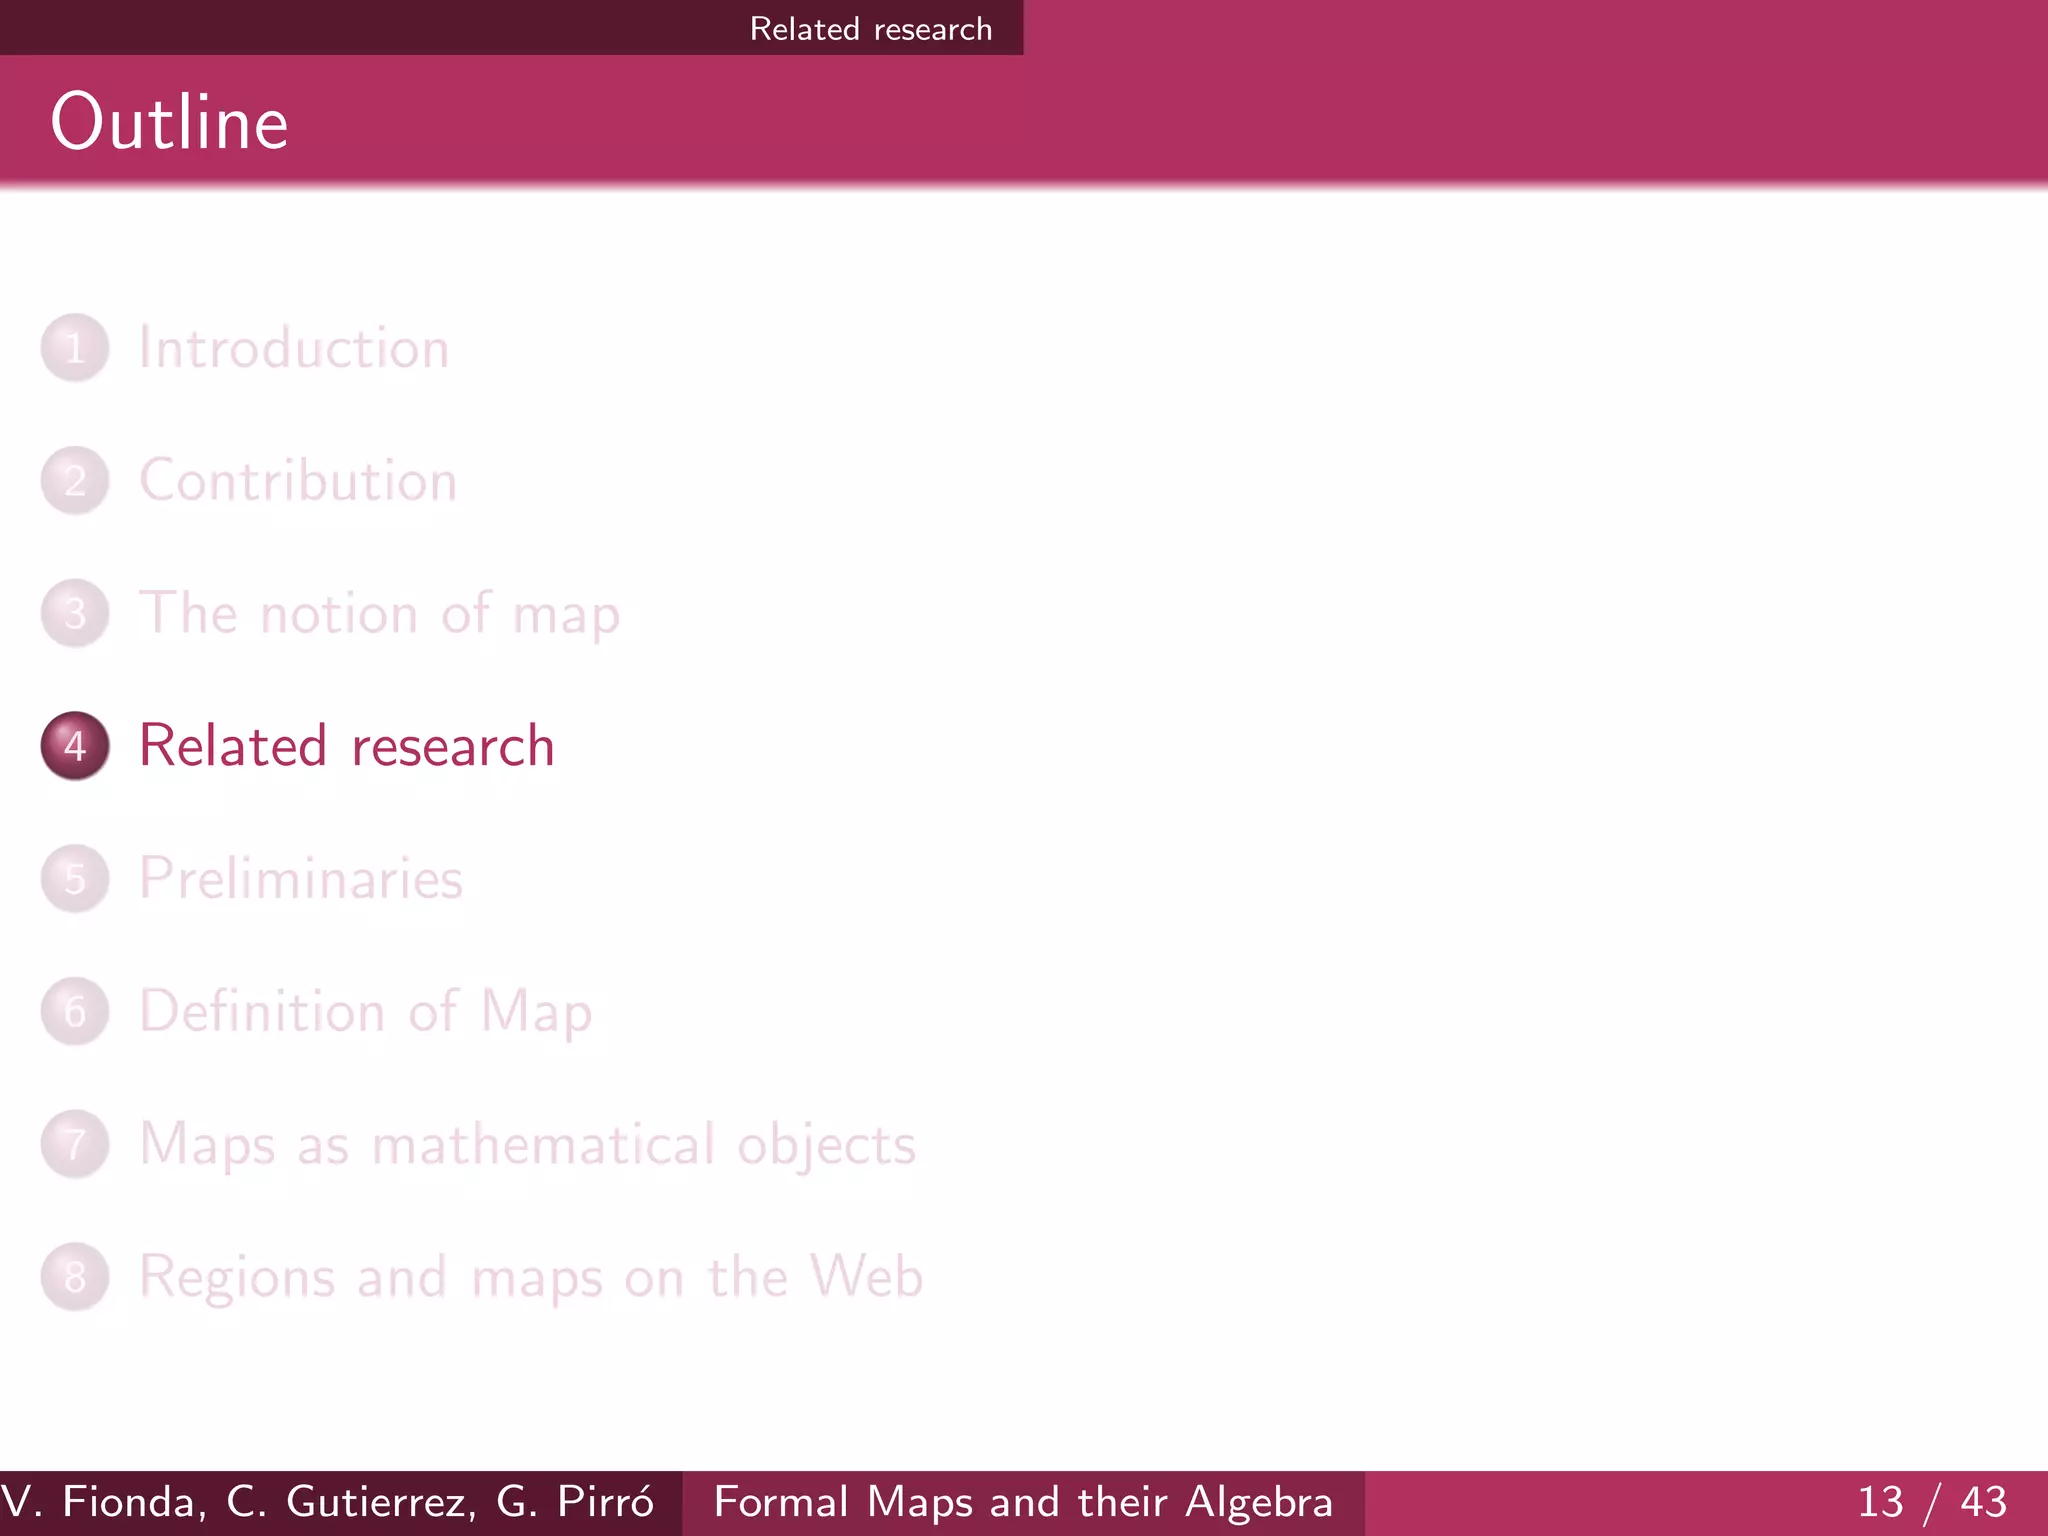Open 'Regions and maps on the Web'
2048x1536 pixels.
tap(530, 1277)
